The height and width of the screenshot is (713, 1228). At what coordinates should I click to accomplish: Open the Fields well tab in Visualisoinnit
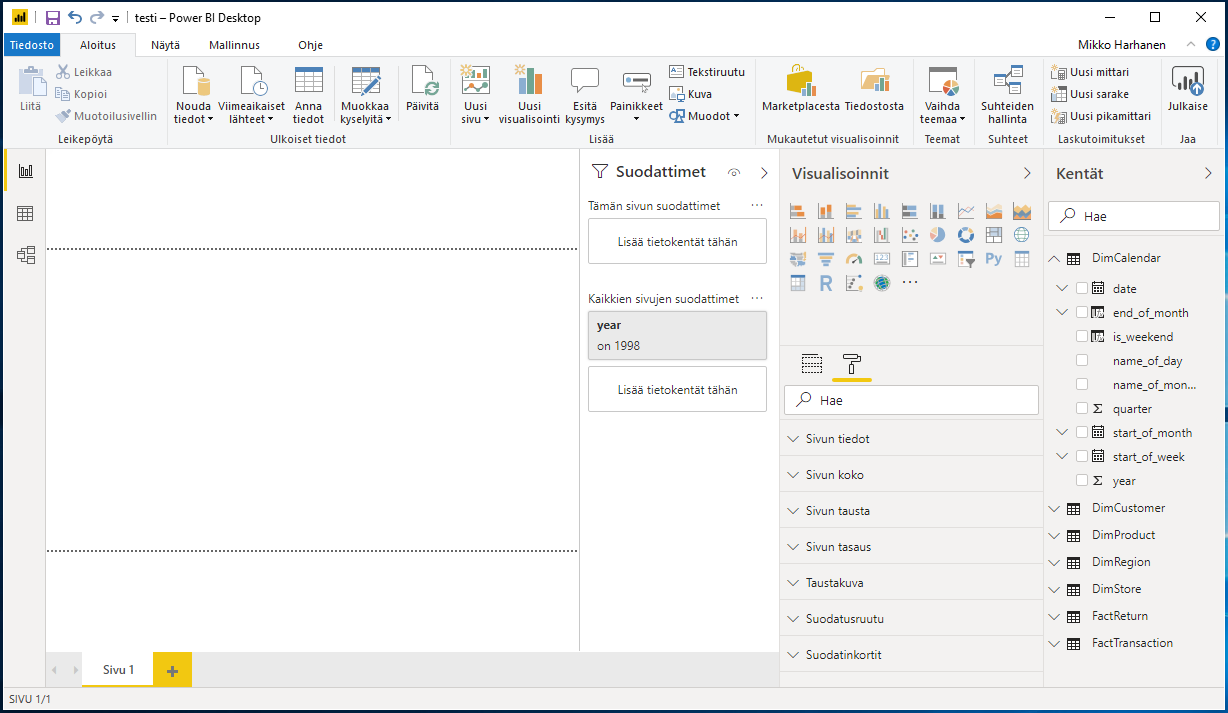point(812,363)
